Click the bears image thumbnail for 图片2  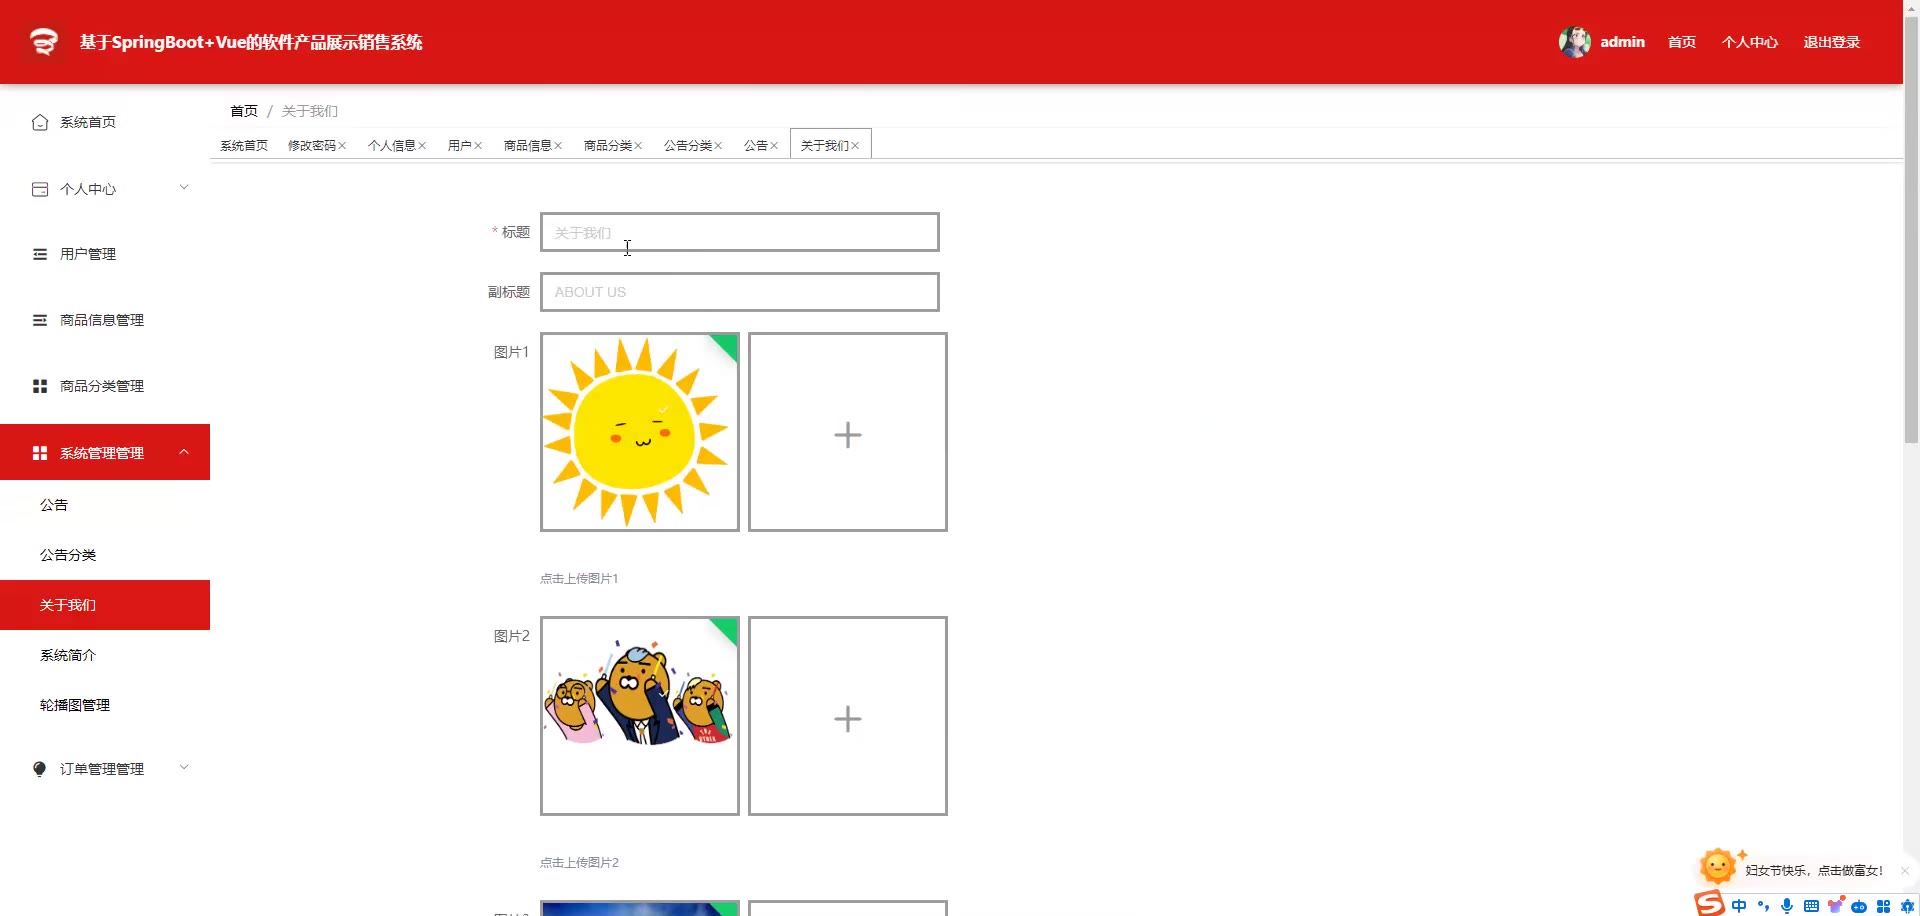tap(640, 716)
